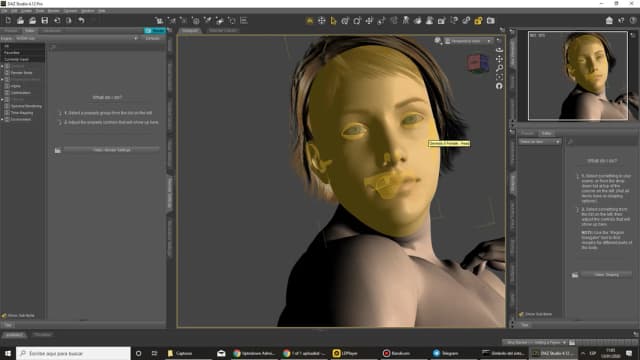Open the Create menu

(x=27, y=11)
